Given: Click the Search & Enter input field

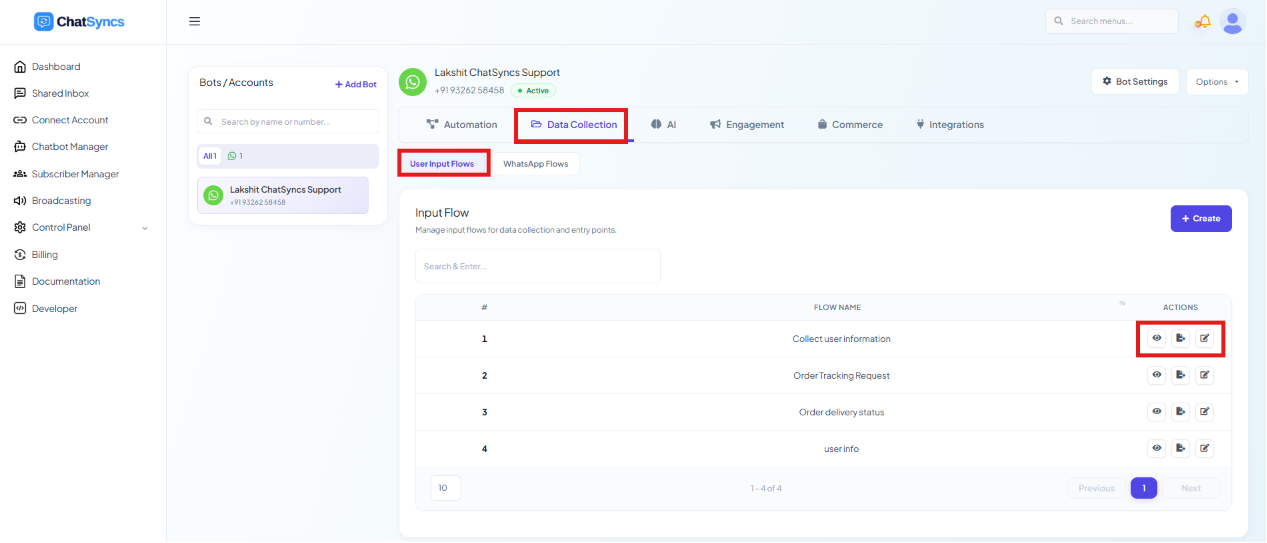Looking at the screenshot, I should click(x=538, y=266).
